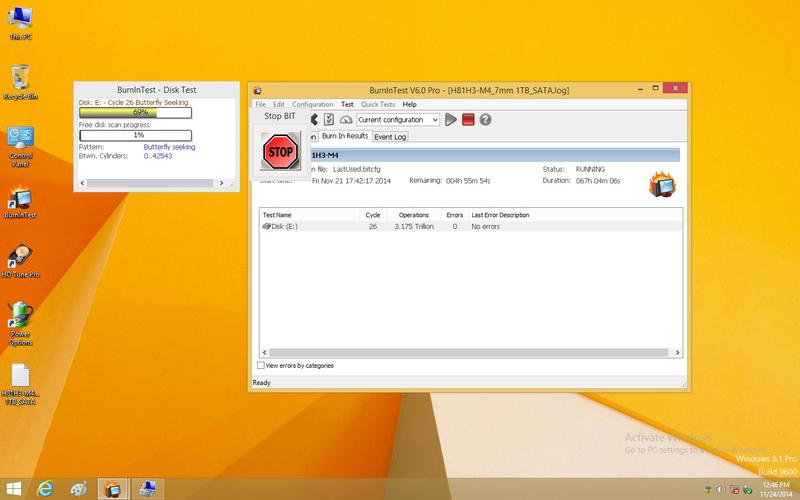The image size is (800, 500).
Task: Click the green Start tests play icon
Action: pyautogui.click(x=451, y=119)
